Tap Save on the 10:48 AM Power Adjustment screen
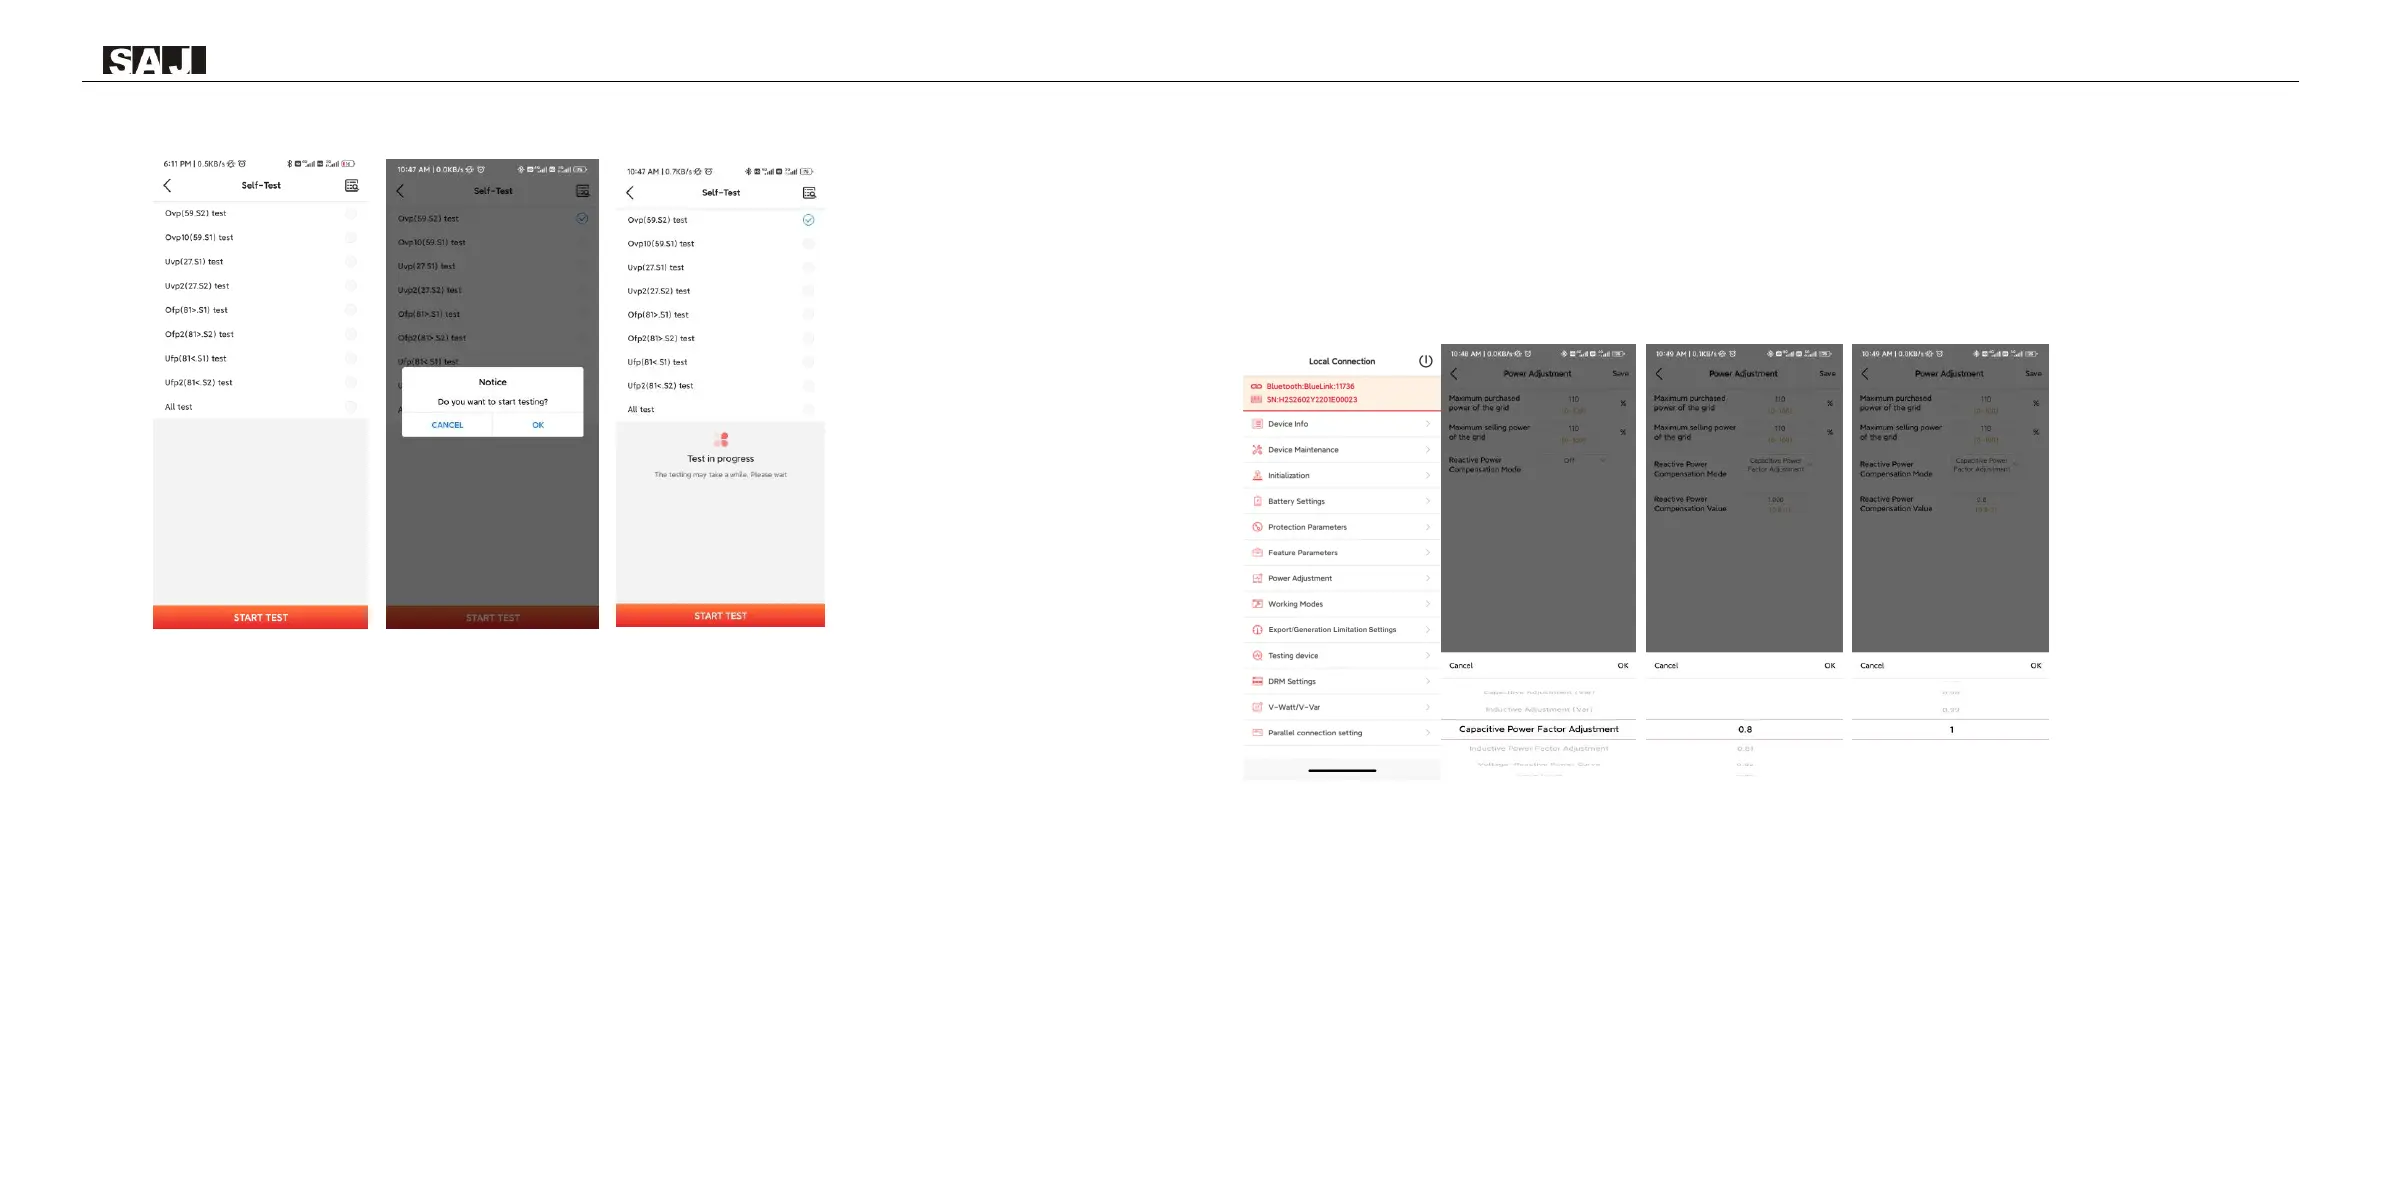The image size is (2381, 1190). [x=1620, y=373]
